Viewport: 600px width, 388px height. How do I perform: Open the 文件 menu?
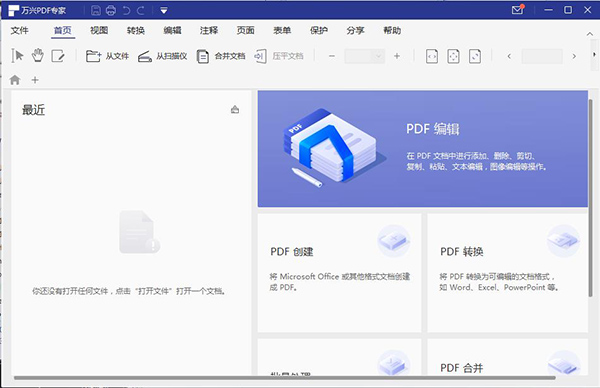20,30
